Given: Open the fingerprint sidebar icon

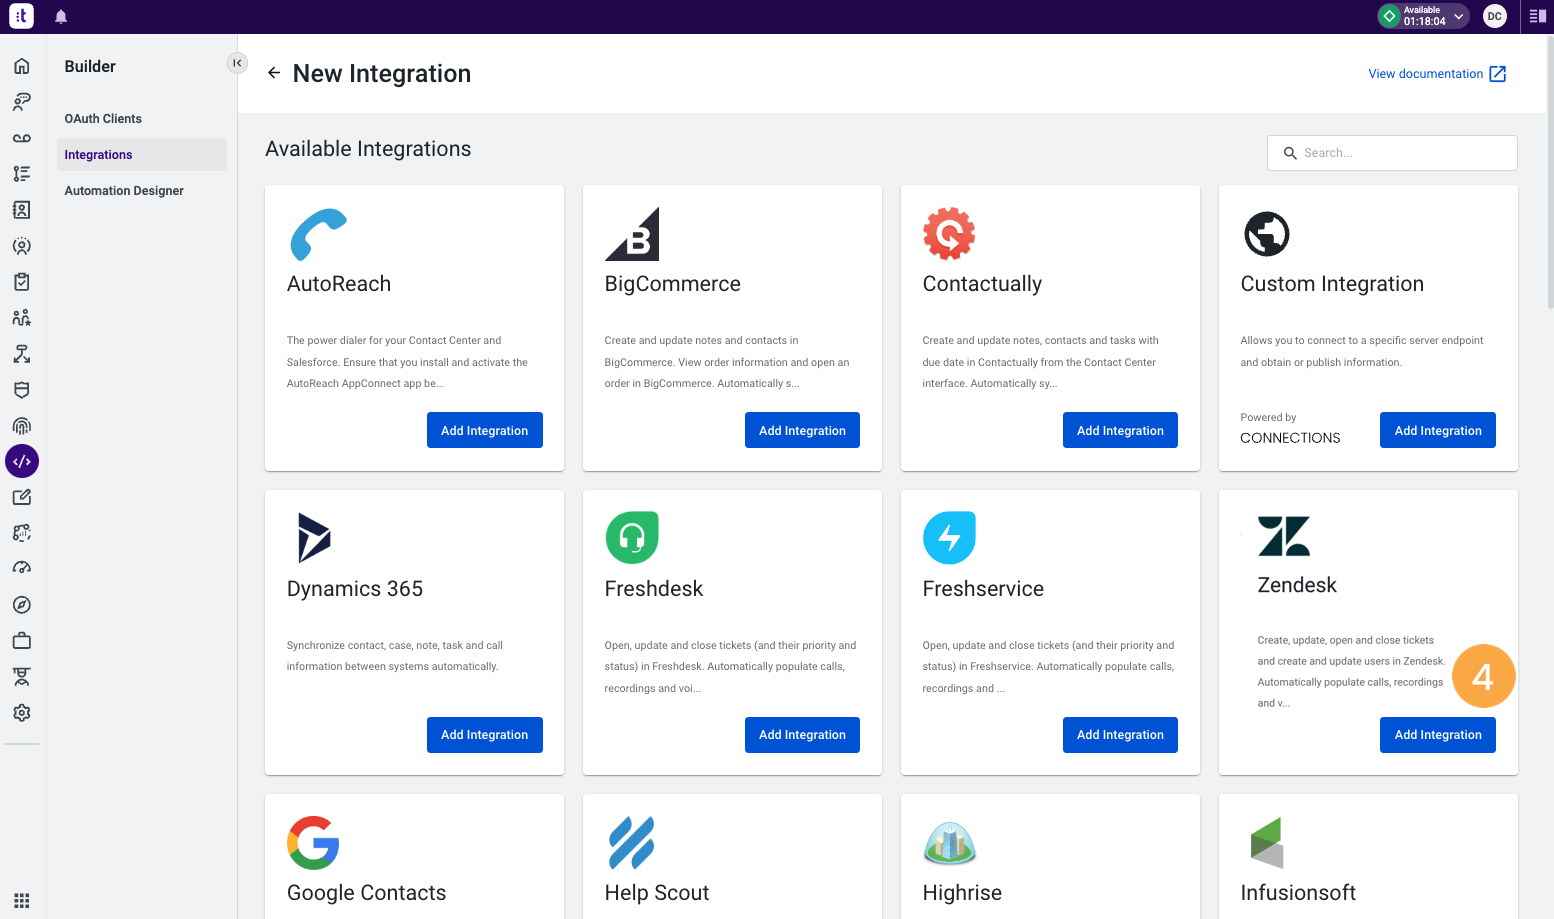Looking at the screenshot, I should click(22, 426).
